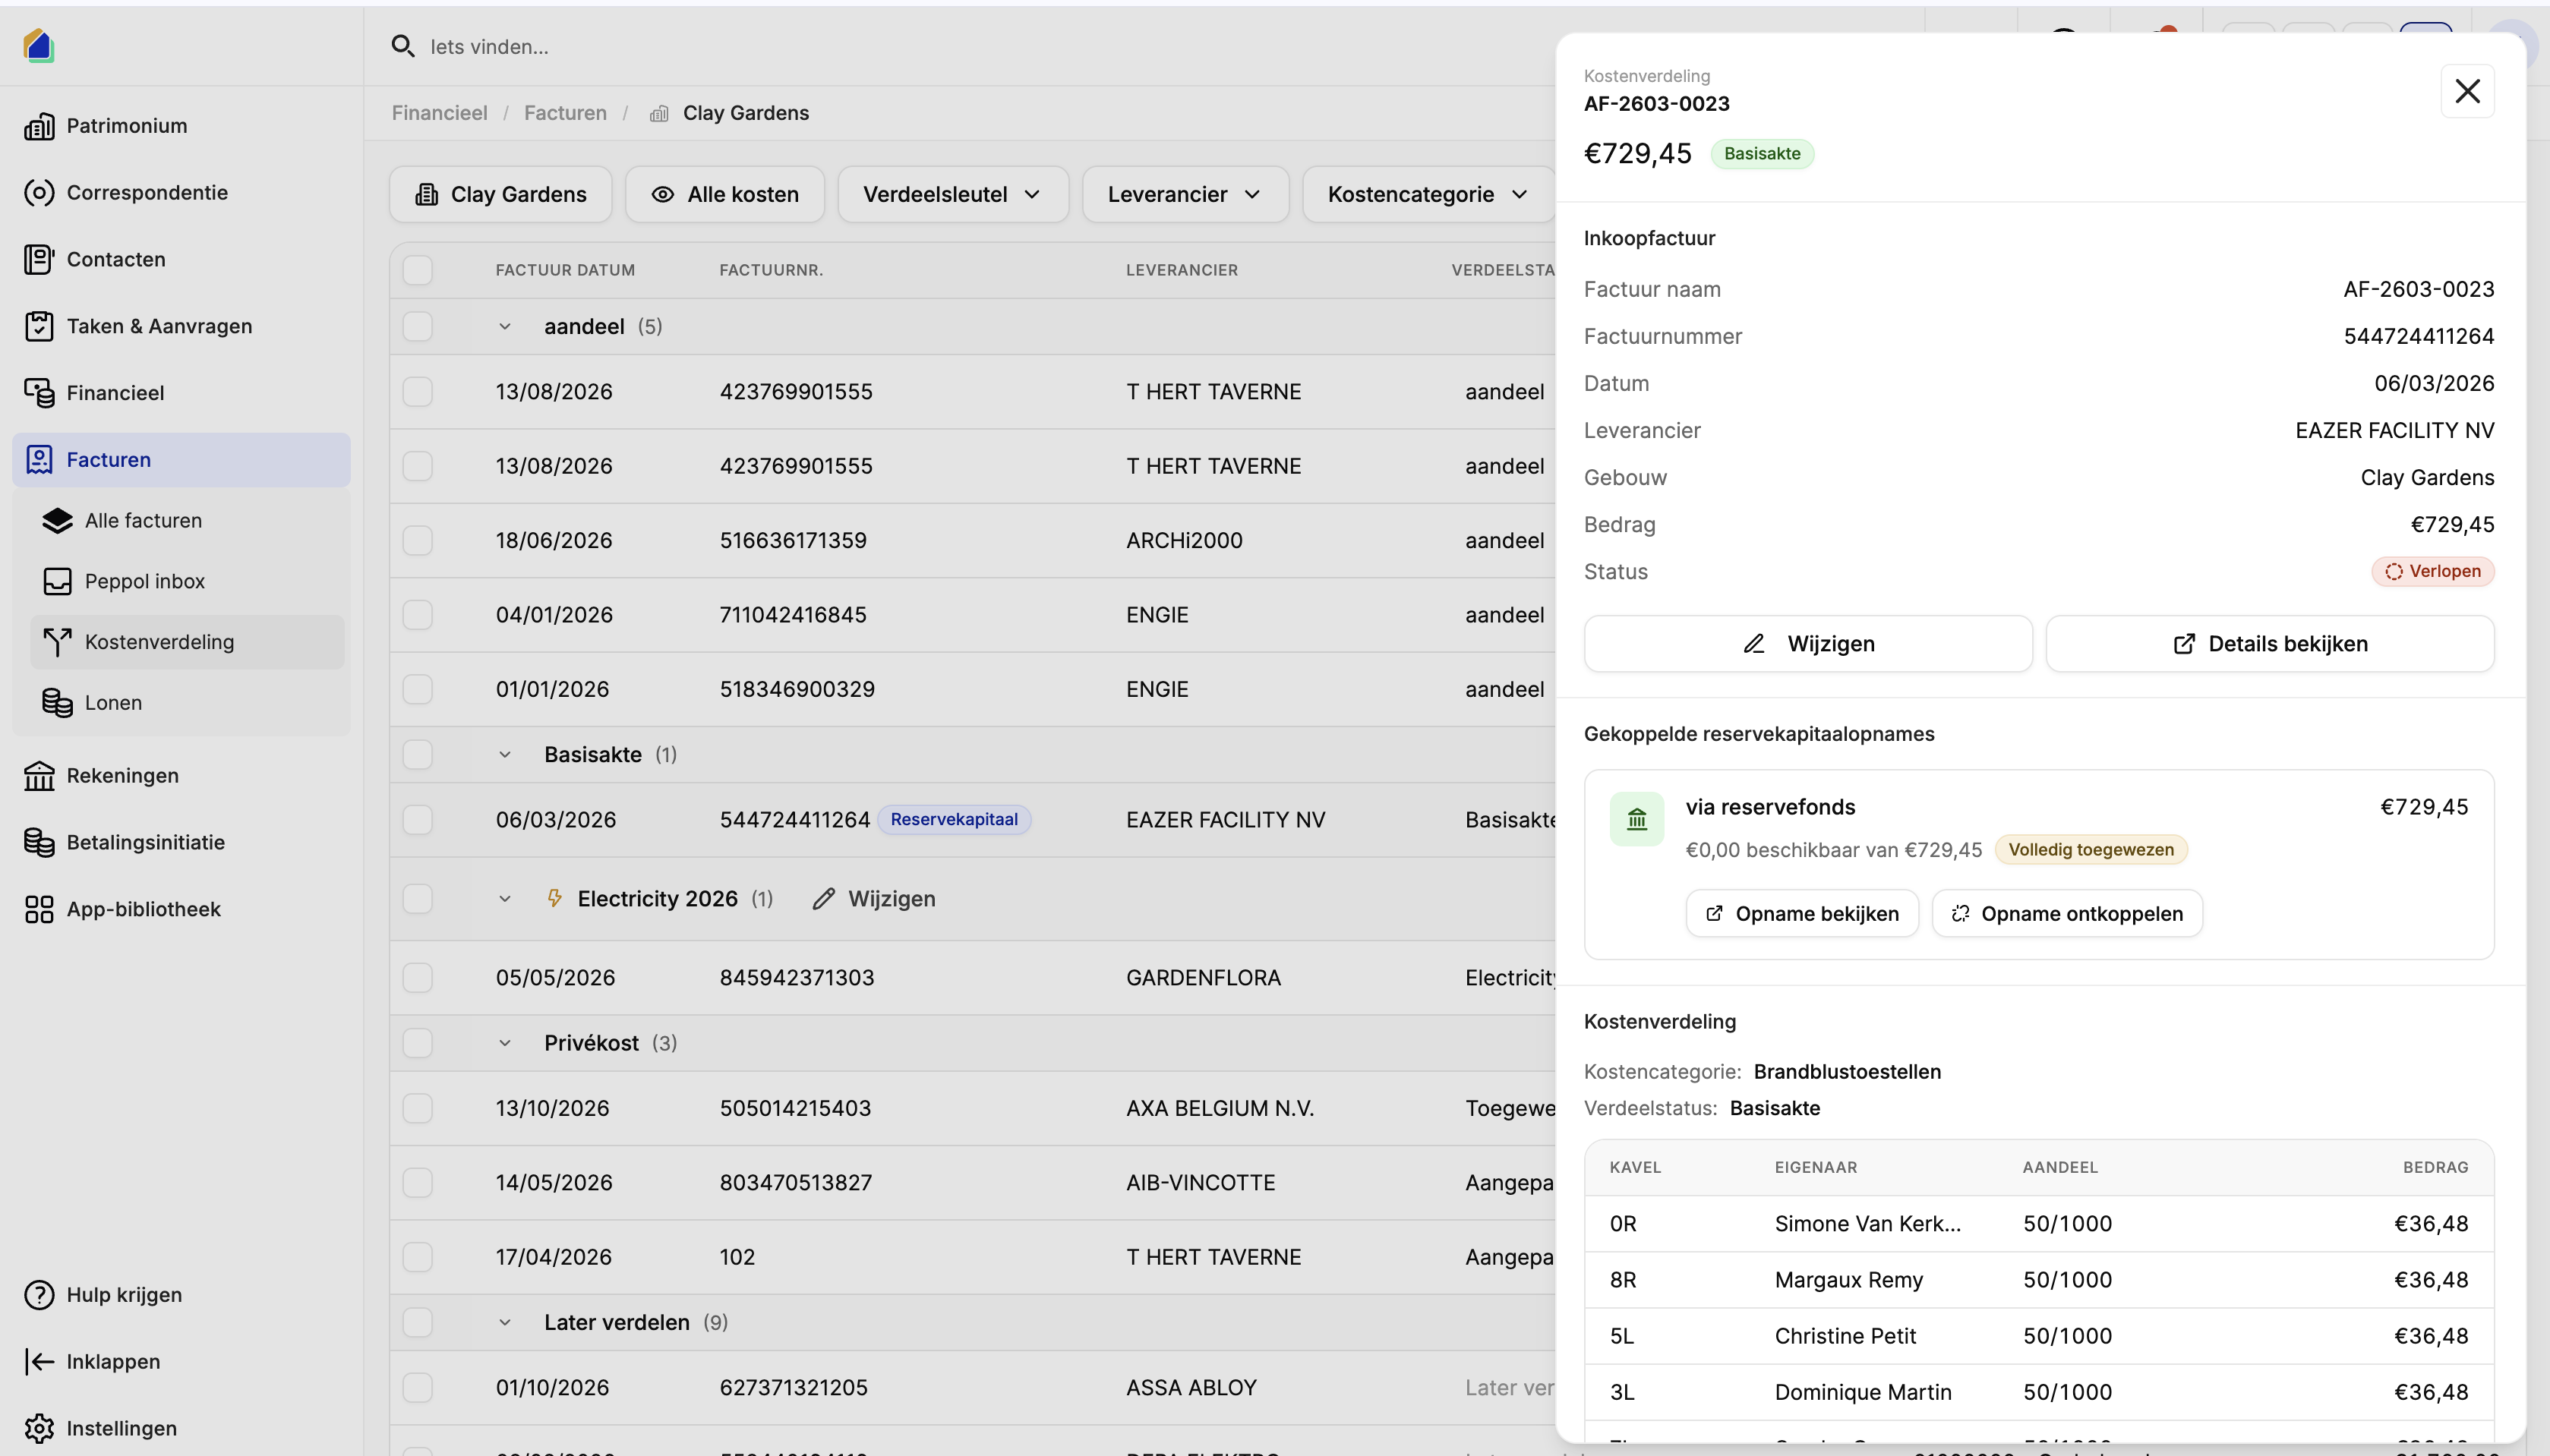The height and width of the screenshot is (1456, 2550).
Task: Open the Leverancier filter dropdown
Action: coord(1185,194)
